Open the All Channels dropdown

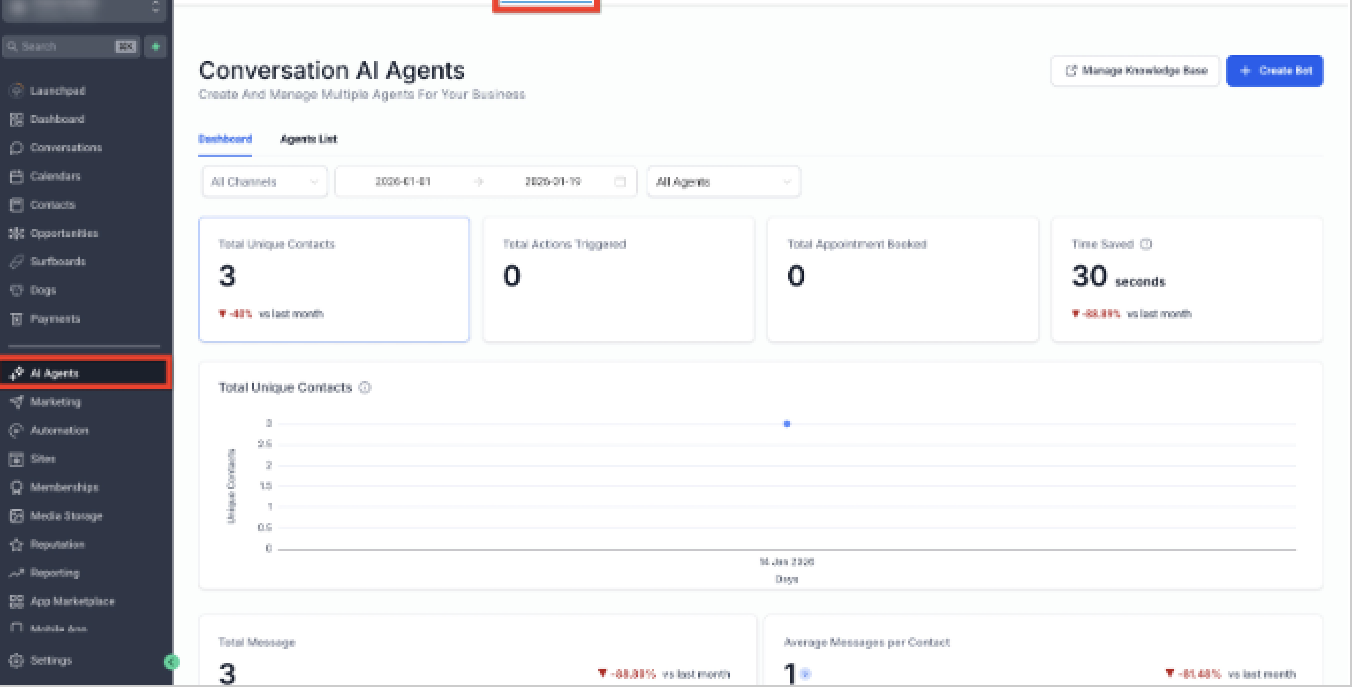click(264, 182)
